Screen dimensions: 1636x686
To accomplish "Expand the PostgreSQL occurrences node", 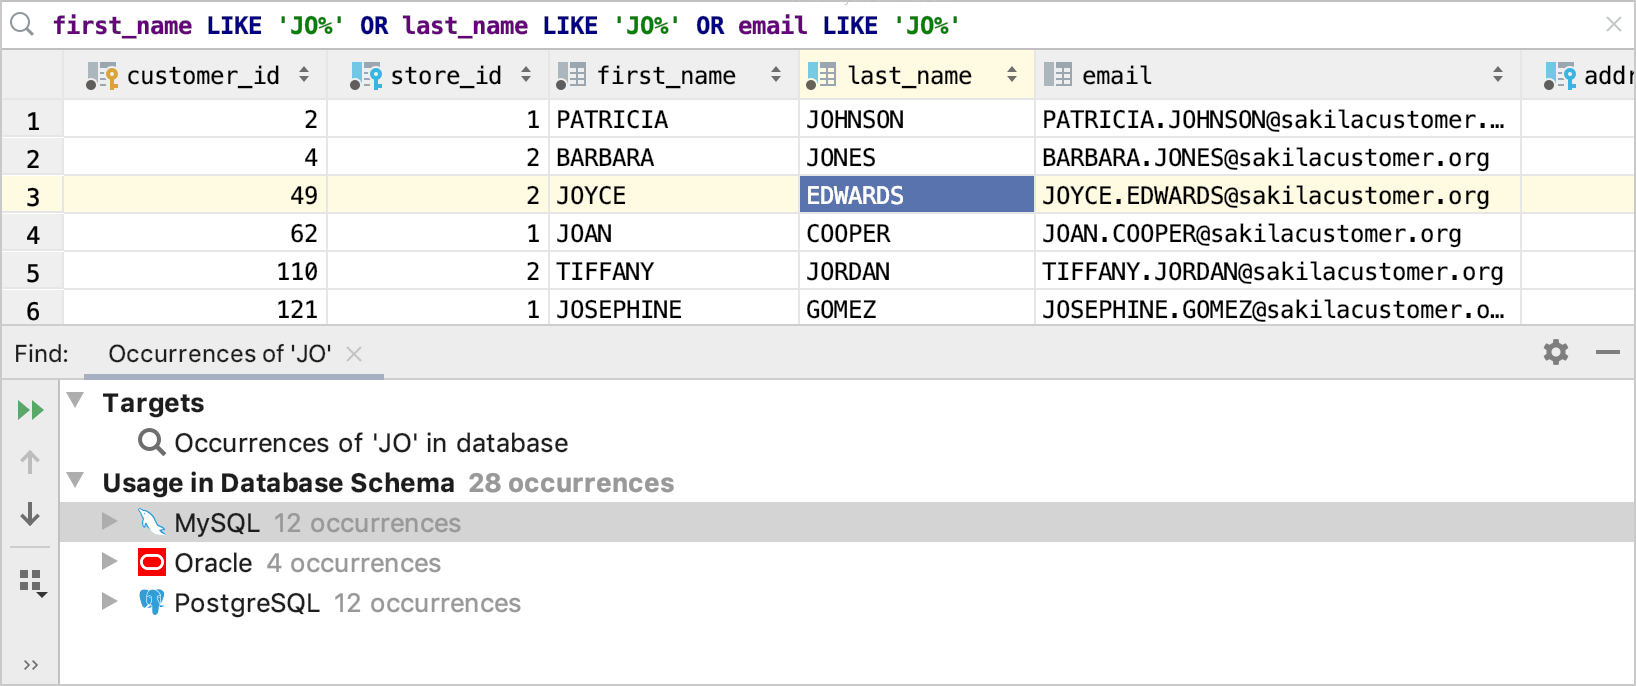I will point(110,602).
